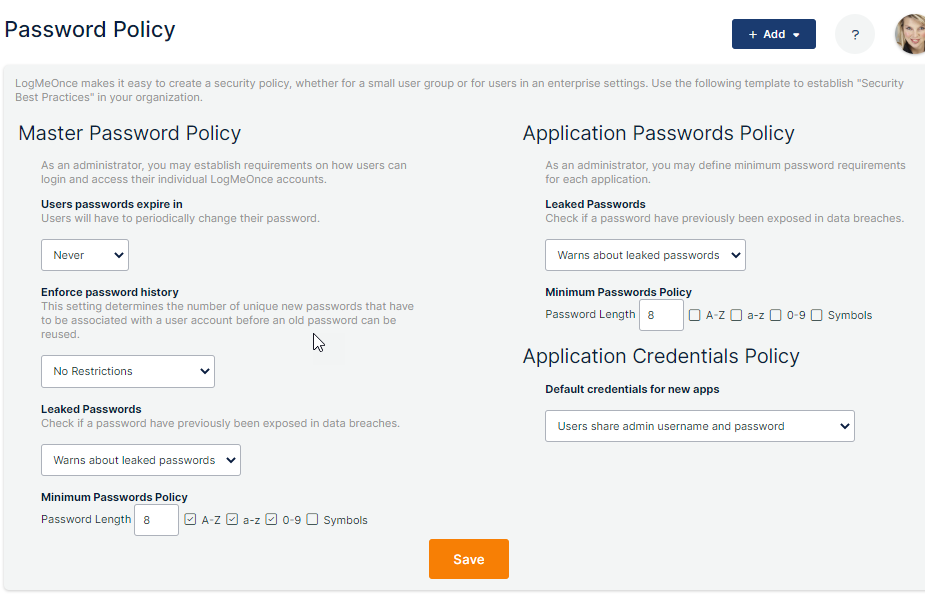This screenshot has width=925, height=598.
Task: Expand the No Restrictions password history dropdown
Action: (128, 372)
